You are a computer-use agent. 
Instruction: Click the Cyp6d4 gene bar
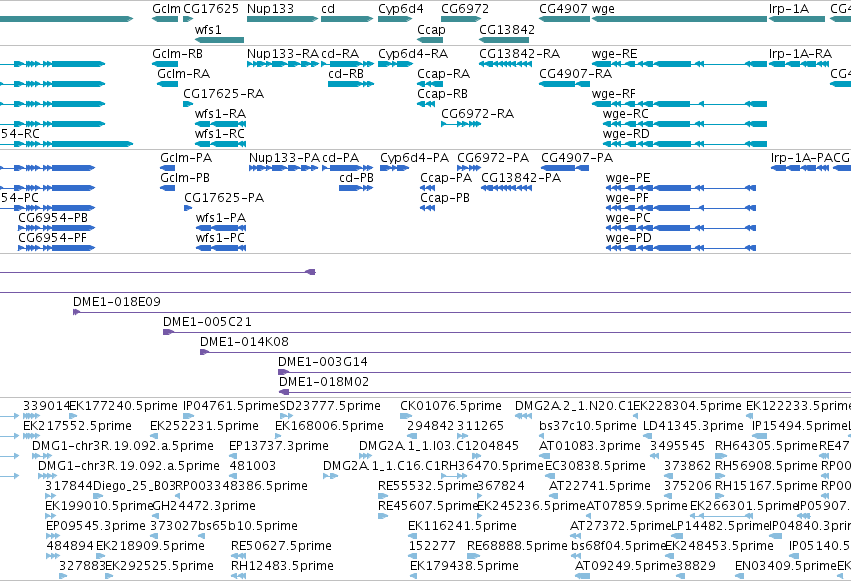395,19
